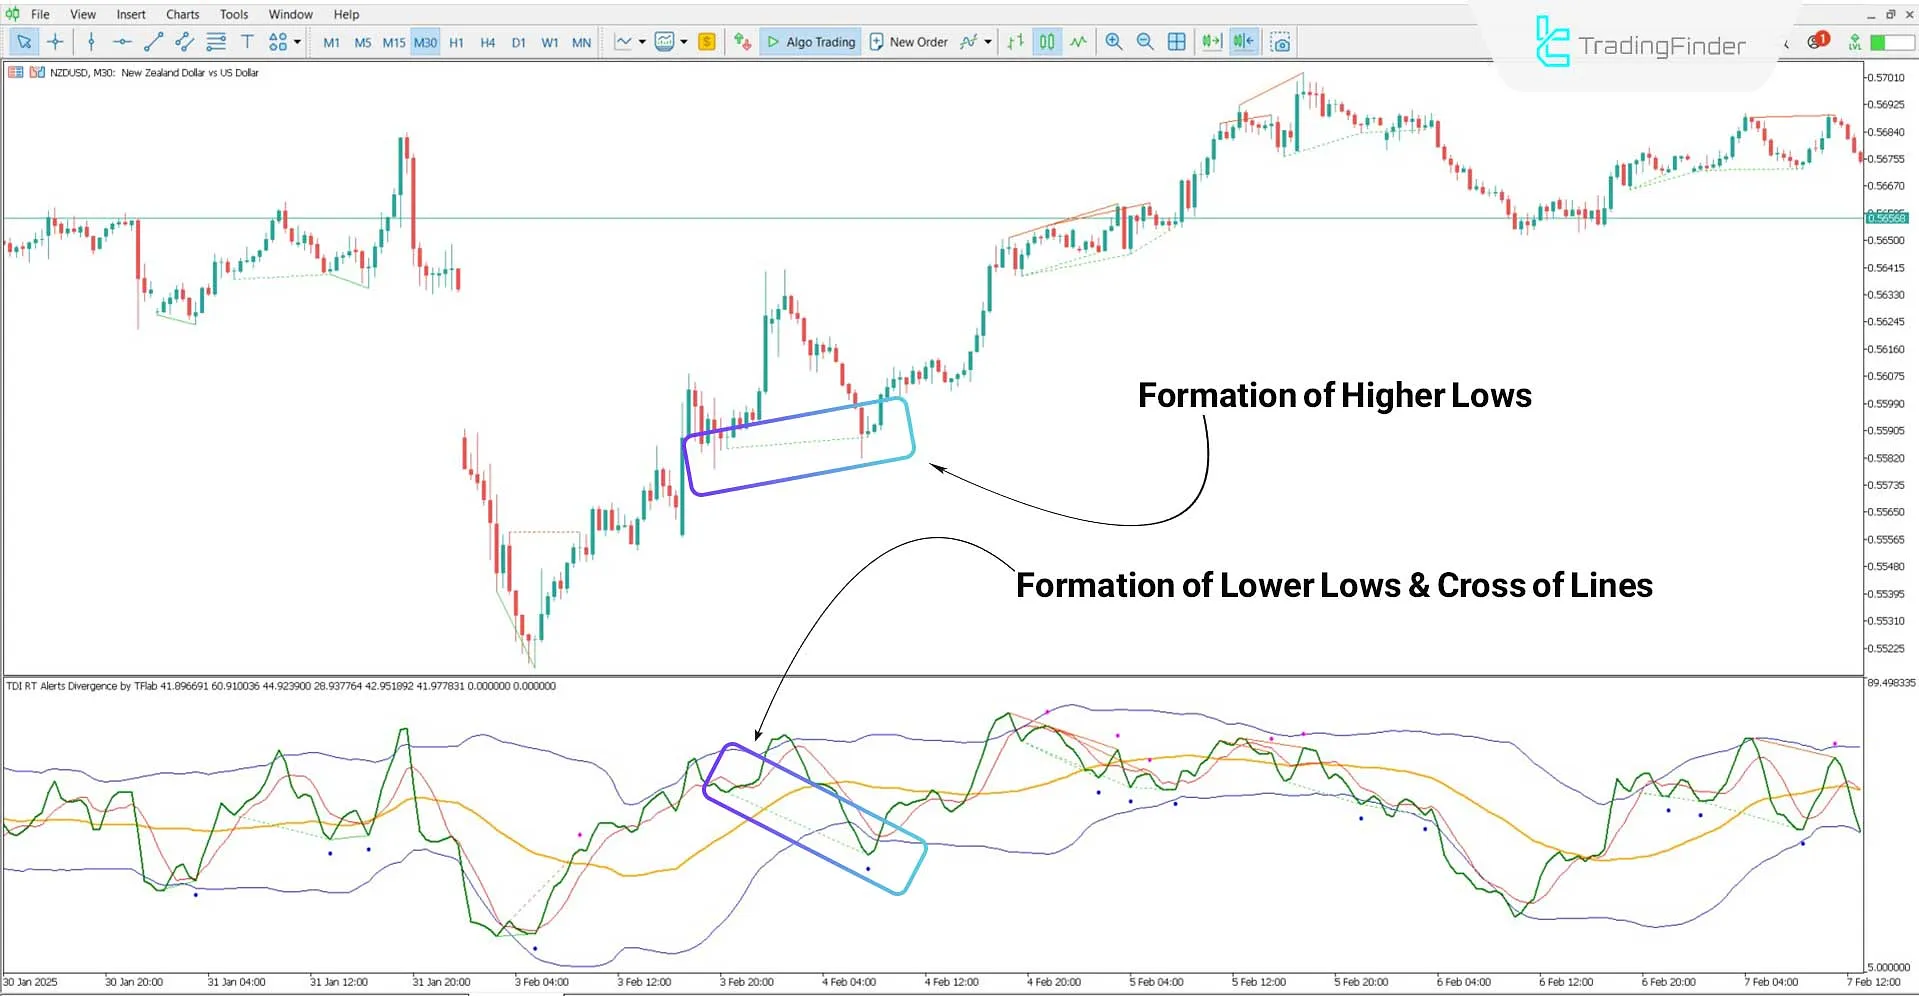Open the Charts menu
The image size is (1919, 996).
click(x=181, y=13)
